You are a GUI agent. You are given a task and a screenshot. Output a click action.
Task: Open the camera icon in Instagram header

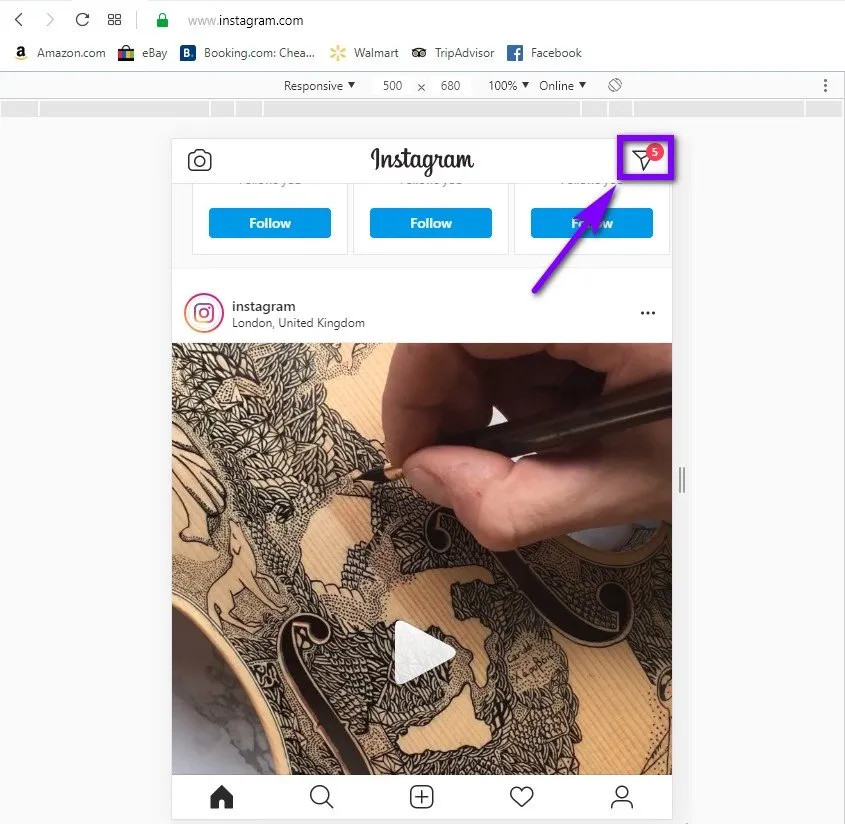(199, 161)
